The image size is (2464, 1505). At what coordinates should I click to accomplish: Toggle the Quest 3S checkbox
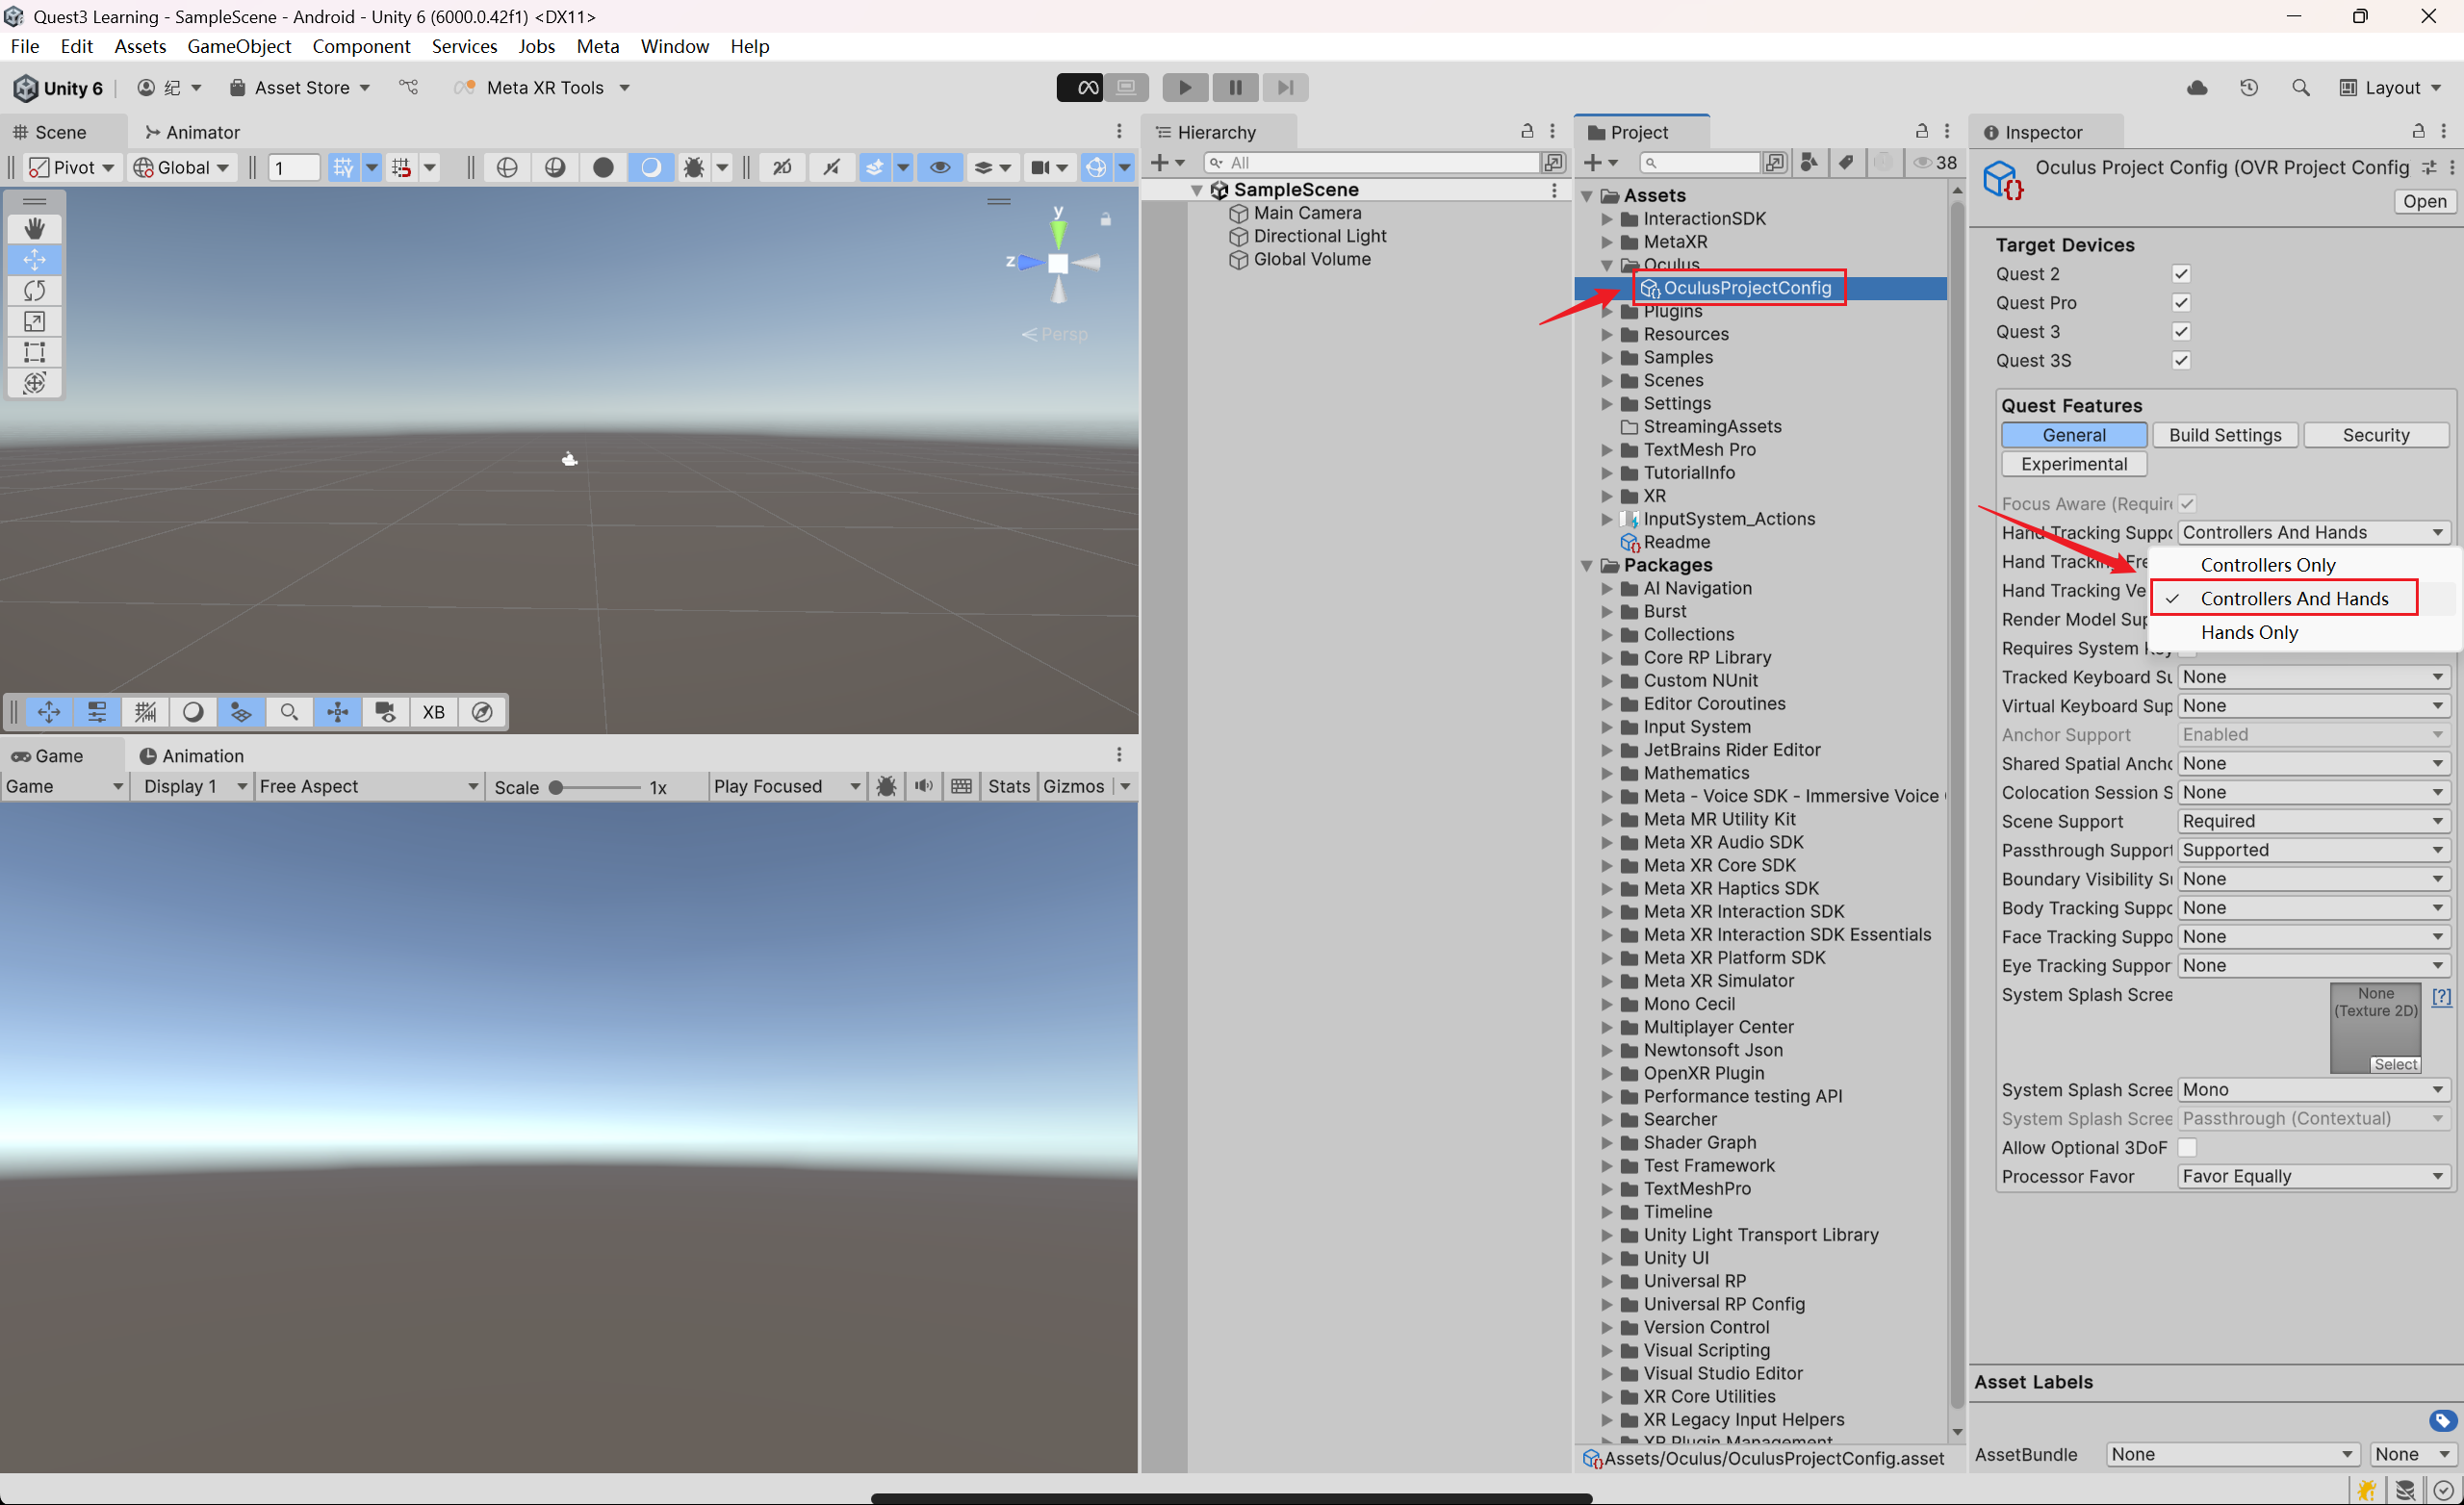2181,361
